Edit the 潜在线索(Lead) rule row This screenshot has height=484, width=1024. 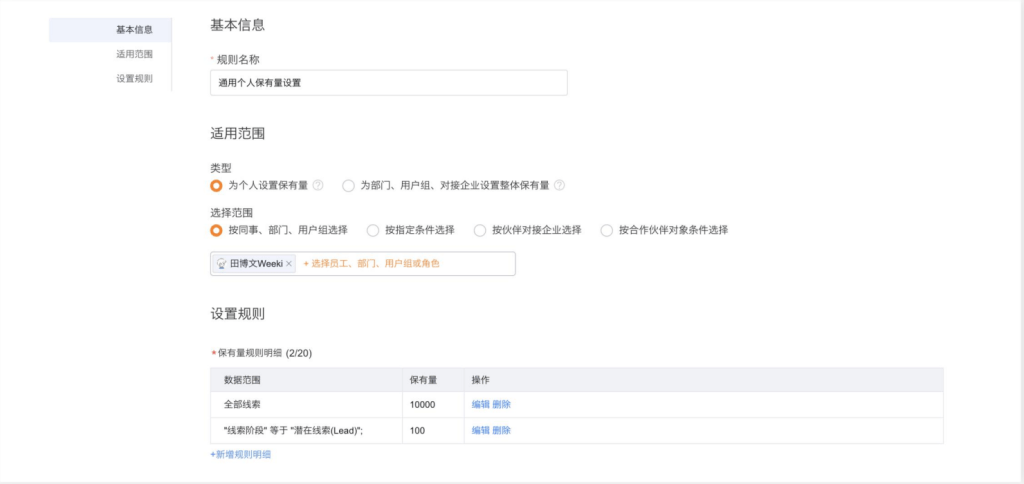[x=480, y=430]
